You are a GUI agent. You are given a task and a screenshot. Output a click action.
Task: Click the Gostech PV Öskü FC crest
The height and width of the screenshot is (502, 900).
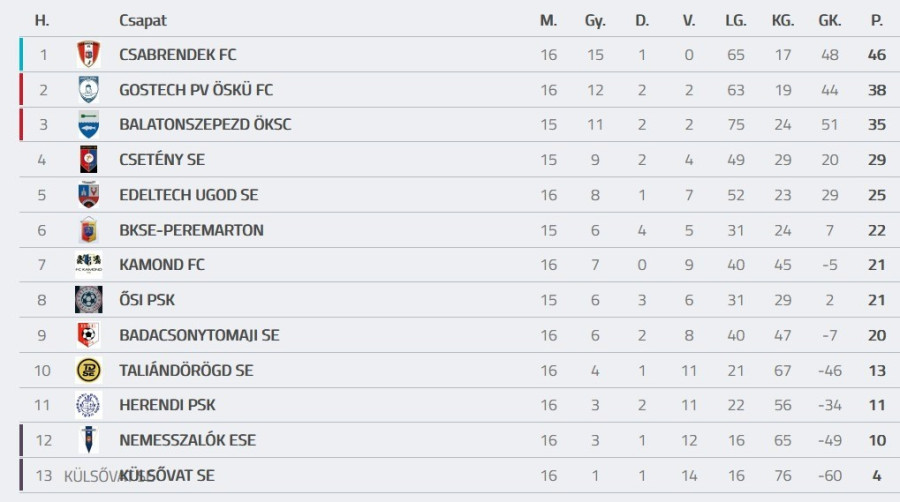coord(89,90)
